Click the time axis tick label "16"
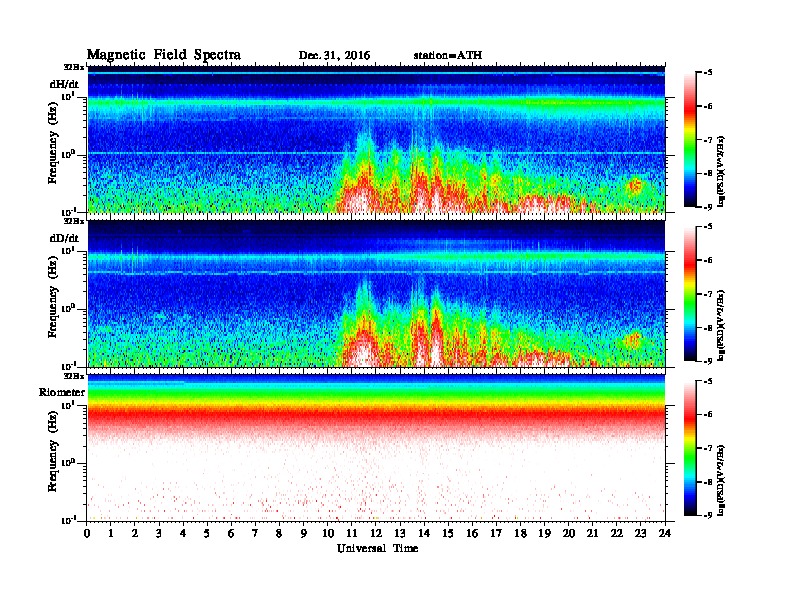Viewport: 792px width, 612px height. coord(472,533)
